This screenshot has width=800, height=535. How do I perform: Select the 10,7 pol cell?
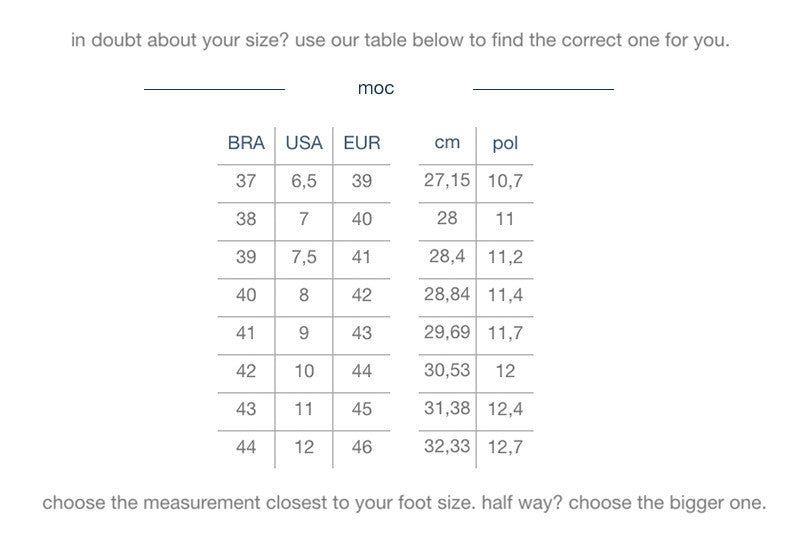pyautogui.click(x=505, y=181)
